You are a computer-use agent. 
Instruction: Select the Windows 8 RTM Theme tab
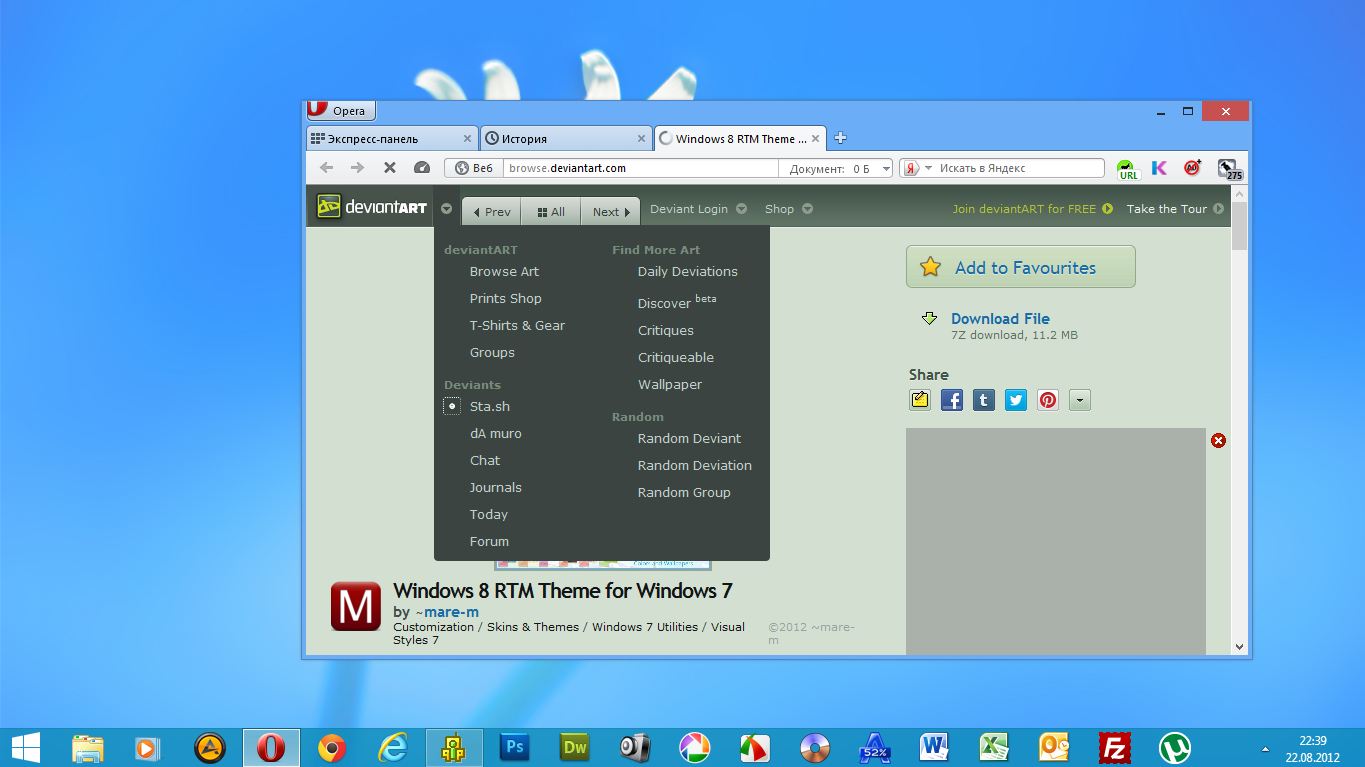[740, 138]
